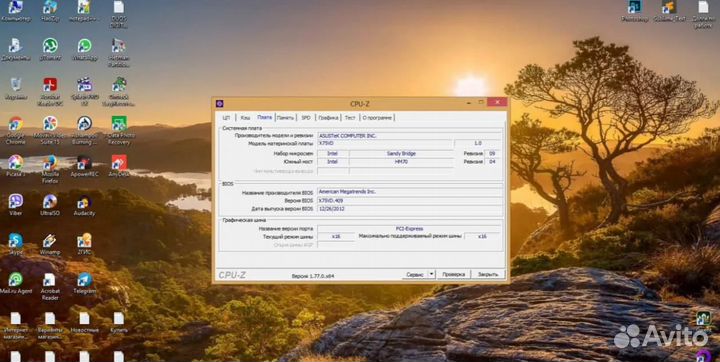Open the SPD tab in CPU-Z
The image size is (720, 362).
pos(306,118)
